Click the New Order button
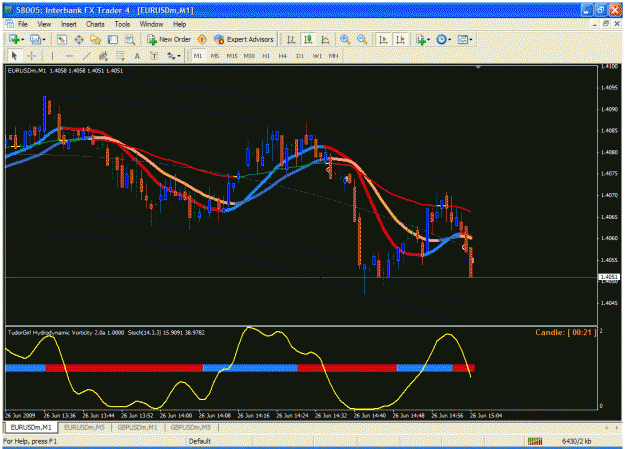 [169, 39]
